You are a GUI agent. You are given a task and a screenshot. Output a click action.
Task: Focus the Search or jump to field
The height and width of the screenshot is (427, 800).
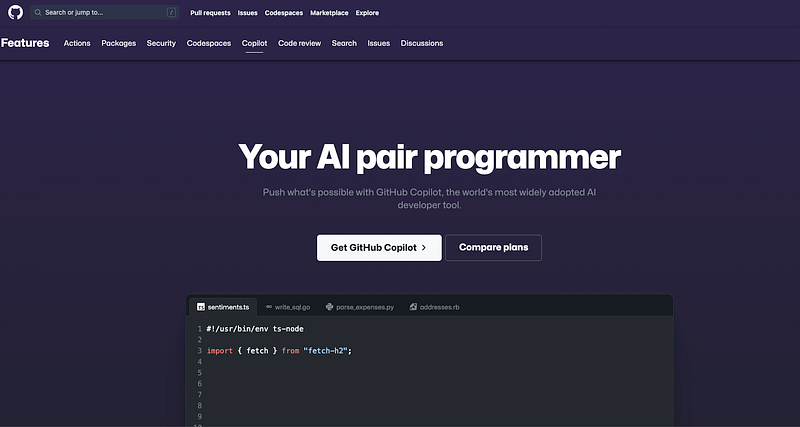point(100,13)
